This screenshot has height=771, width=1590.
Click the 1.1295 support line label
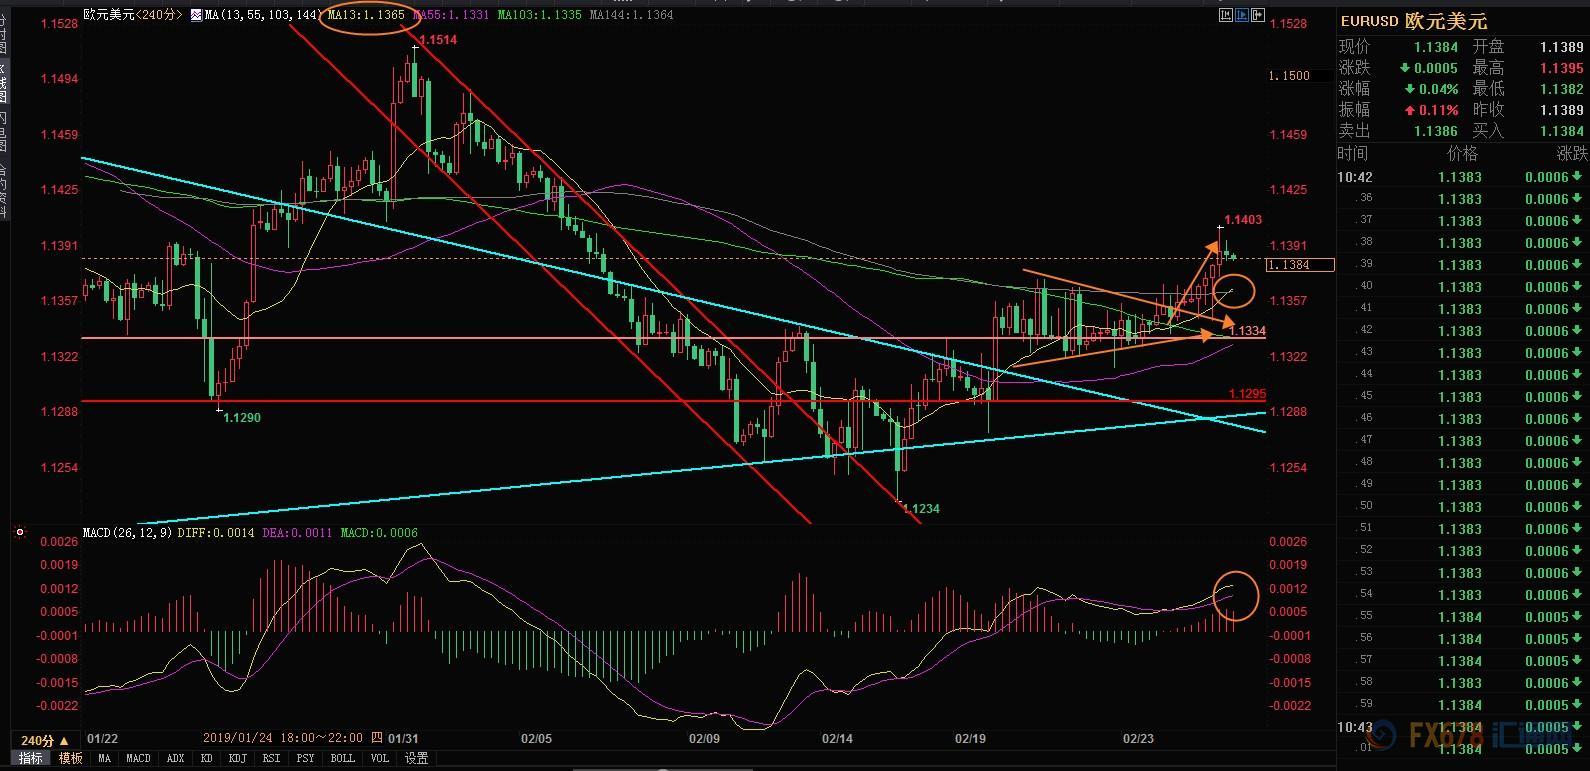click(1247, 394)
